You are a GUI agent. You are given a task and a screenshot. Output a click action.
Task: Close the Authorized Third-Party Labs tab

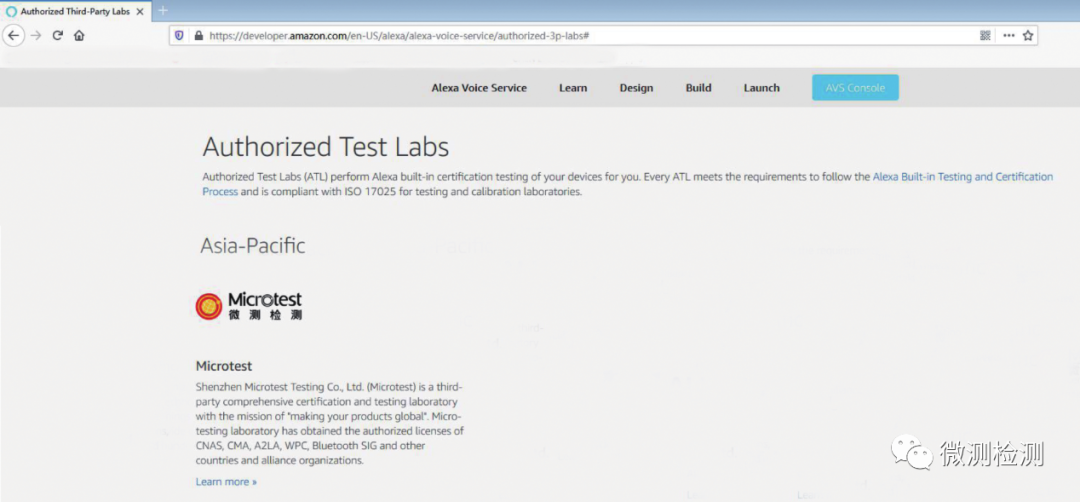coord(140,12)
